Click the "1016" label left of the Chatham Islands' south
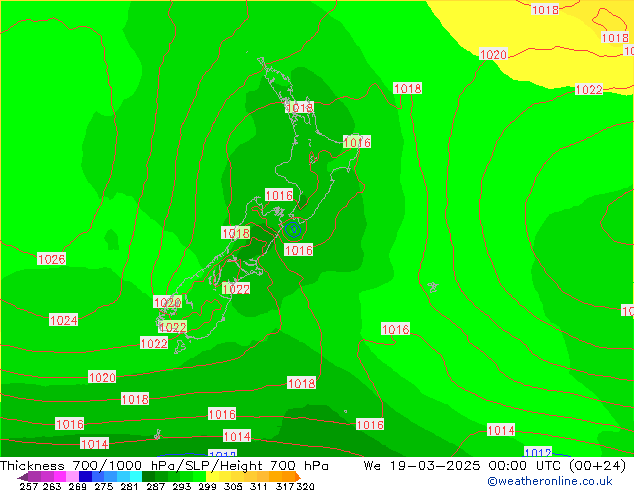The image size is (634, 490). coord(395,329)
